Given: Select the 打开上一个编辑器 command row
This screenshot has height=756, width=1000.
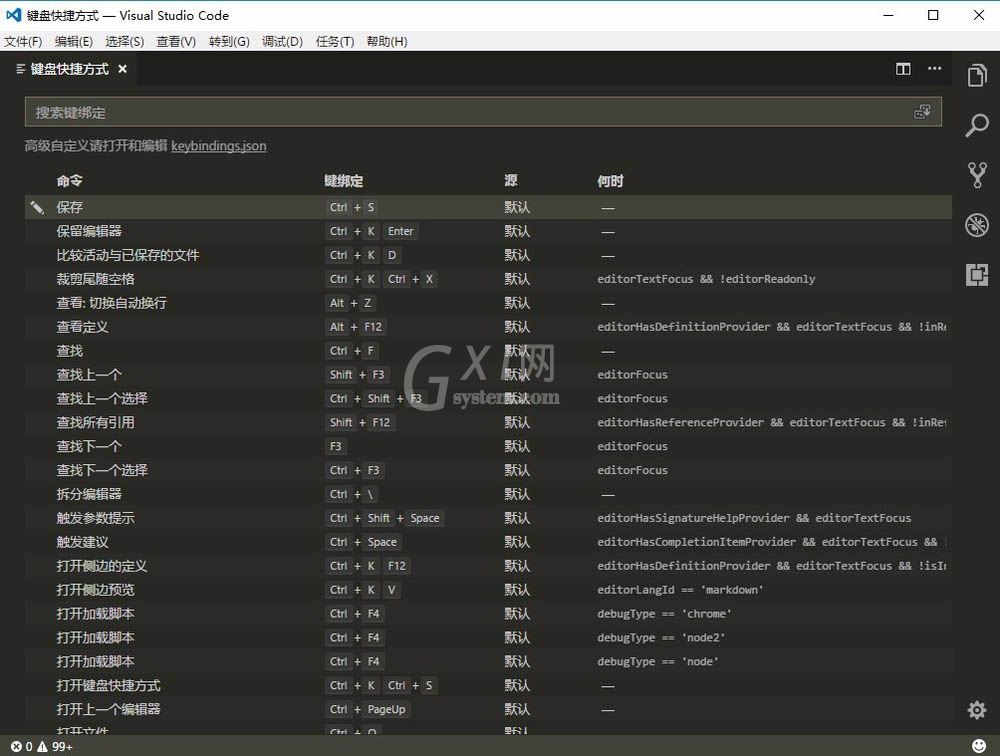Looking at the screenshot, I should coord(488,709).
